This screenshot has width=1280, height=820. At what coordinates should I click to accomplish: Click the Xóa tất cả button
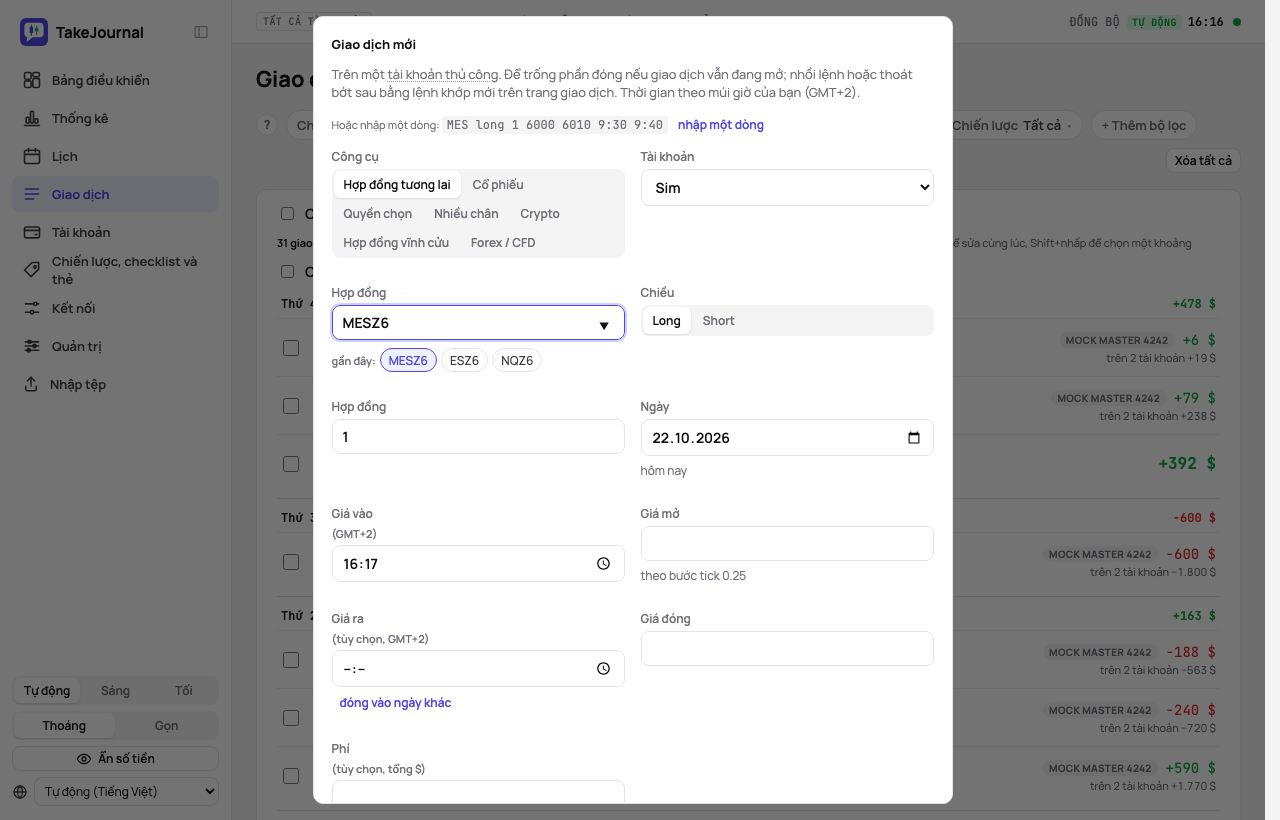point(1203,161)
